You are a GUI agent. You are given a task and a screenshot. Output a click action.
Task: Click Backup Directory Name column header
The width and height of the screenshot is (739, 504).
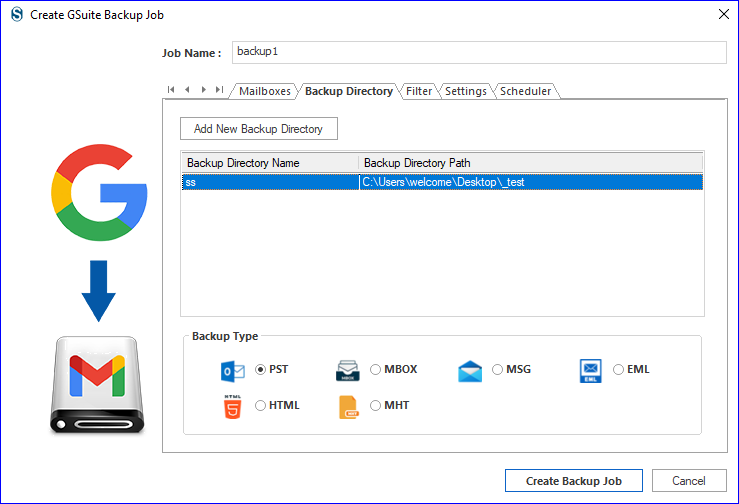[x=270, y=163]
